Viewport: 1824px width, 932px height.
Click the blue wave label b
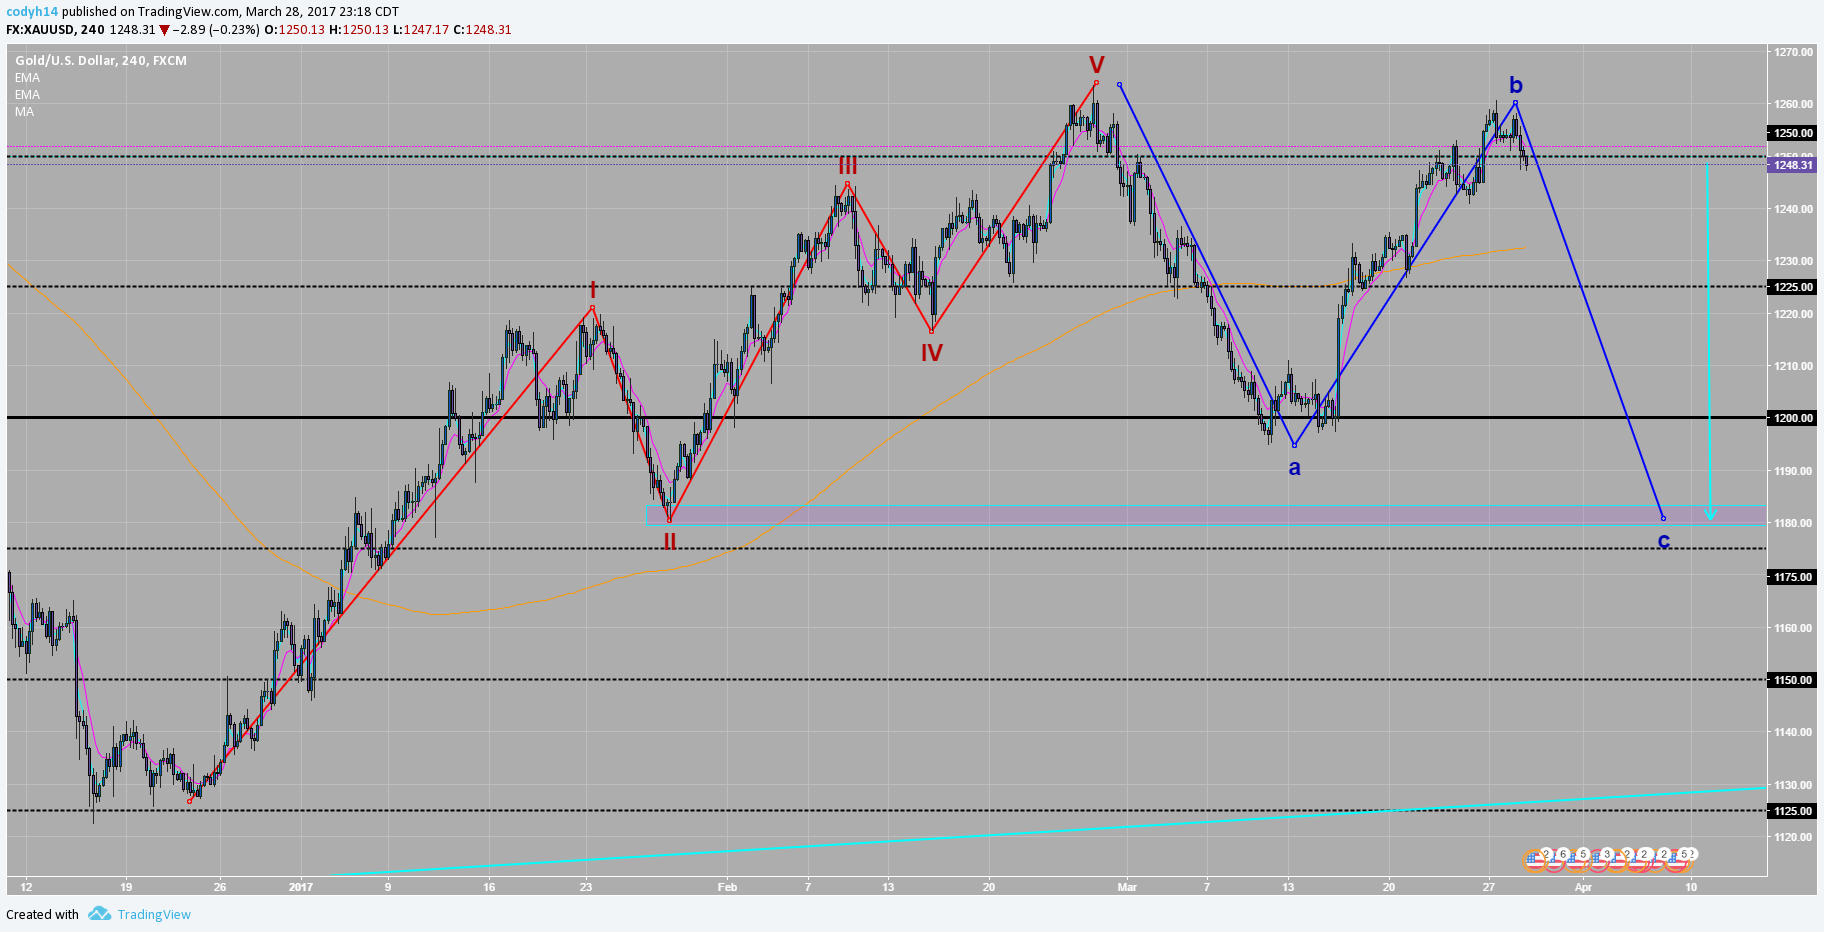coord(1516,85)
